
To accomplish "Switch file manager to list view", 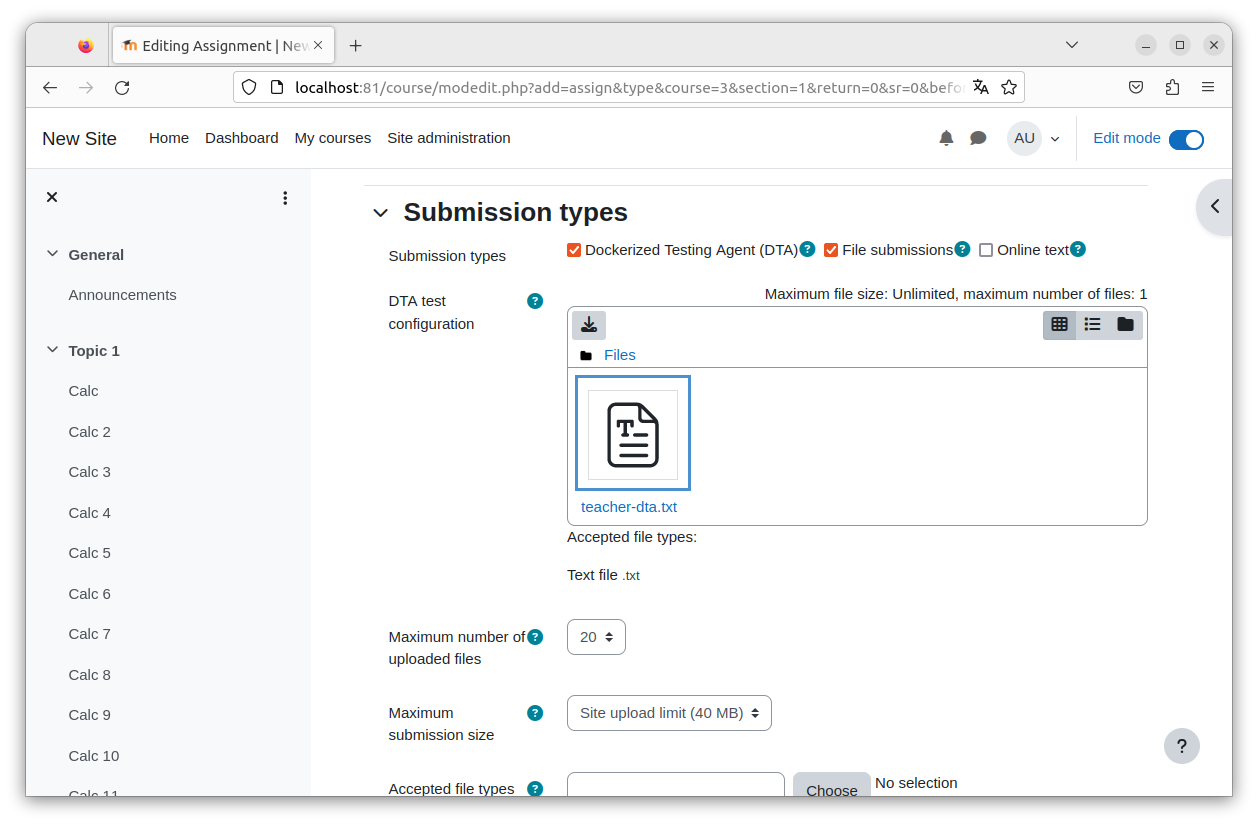I will pos(1093,325).
